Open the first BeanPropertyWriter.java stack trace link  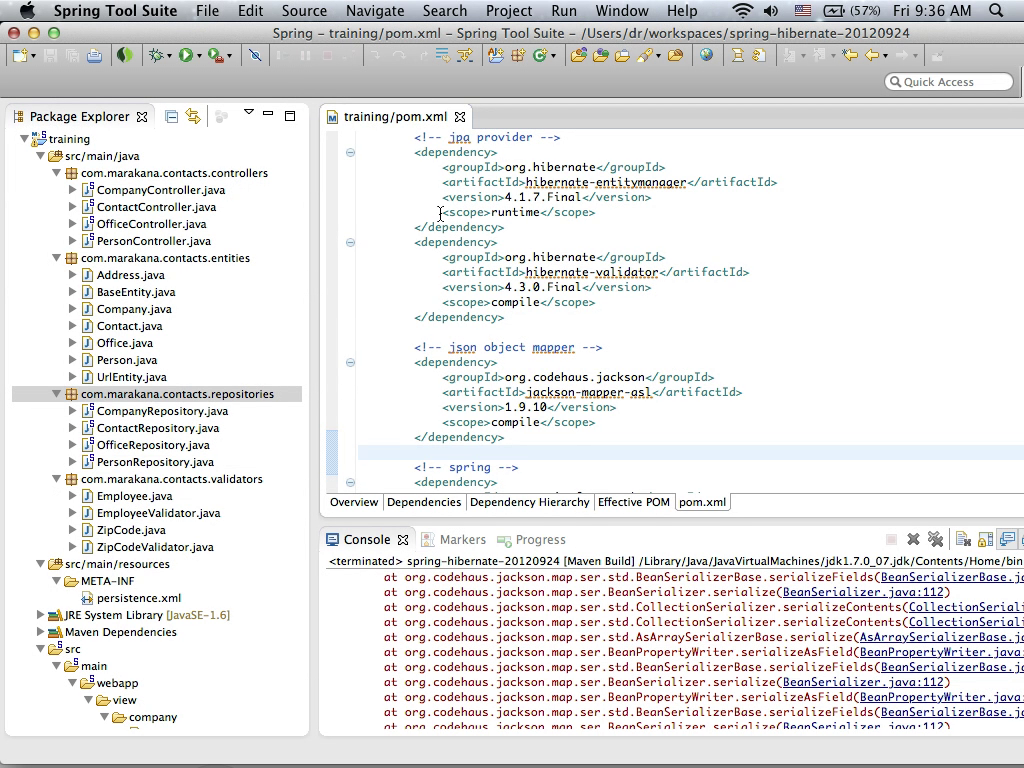(x=942, y=652)
